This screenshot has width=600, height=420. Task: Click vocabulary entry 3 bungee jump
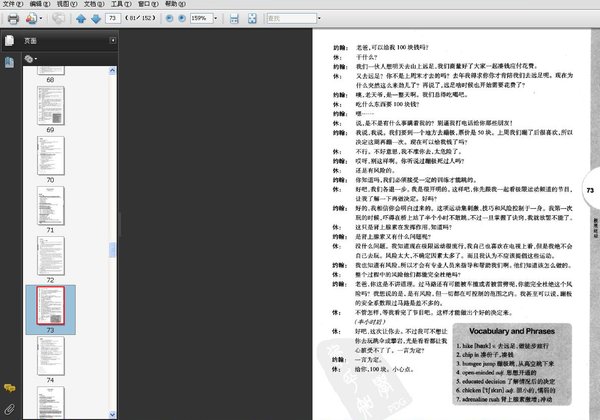pyautogui.click(x=504, y=364)
